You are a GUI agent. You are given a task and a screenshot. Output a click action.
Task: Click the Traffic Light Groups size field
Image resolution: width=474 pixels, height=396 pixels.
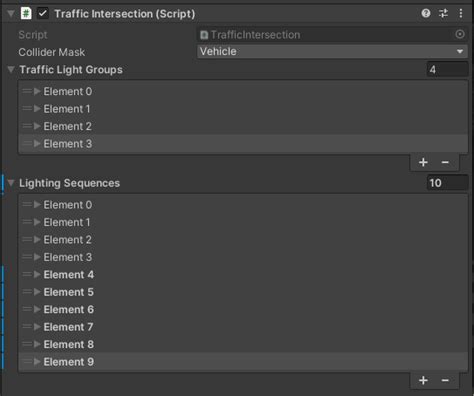[x=447, y=70]
